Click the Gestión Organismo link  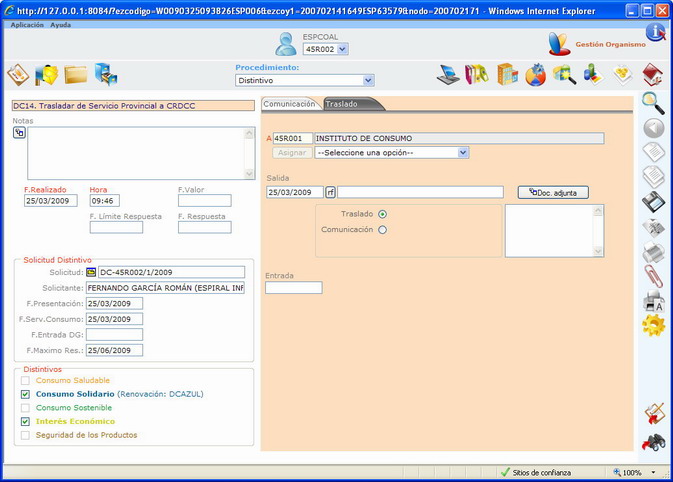610,44
